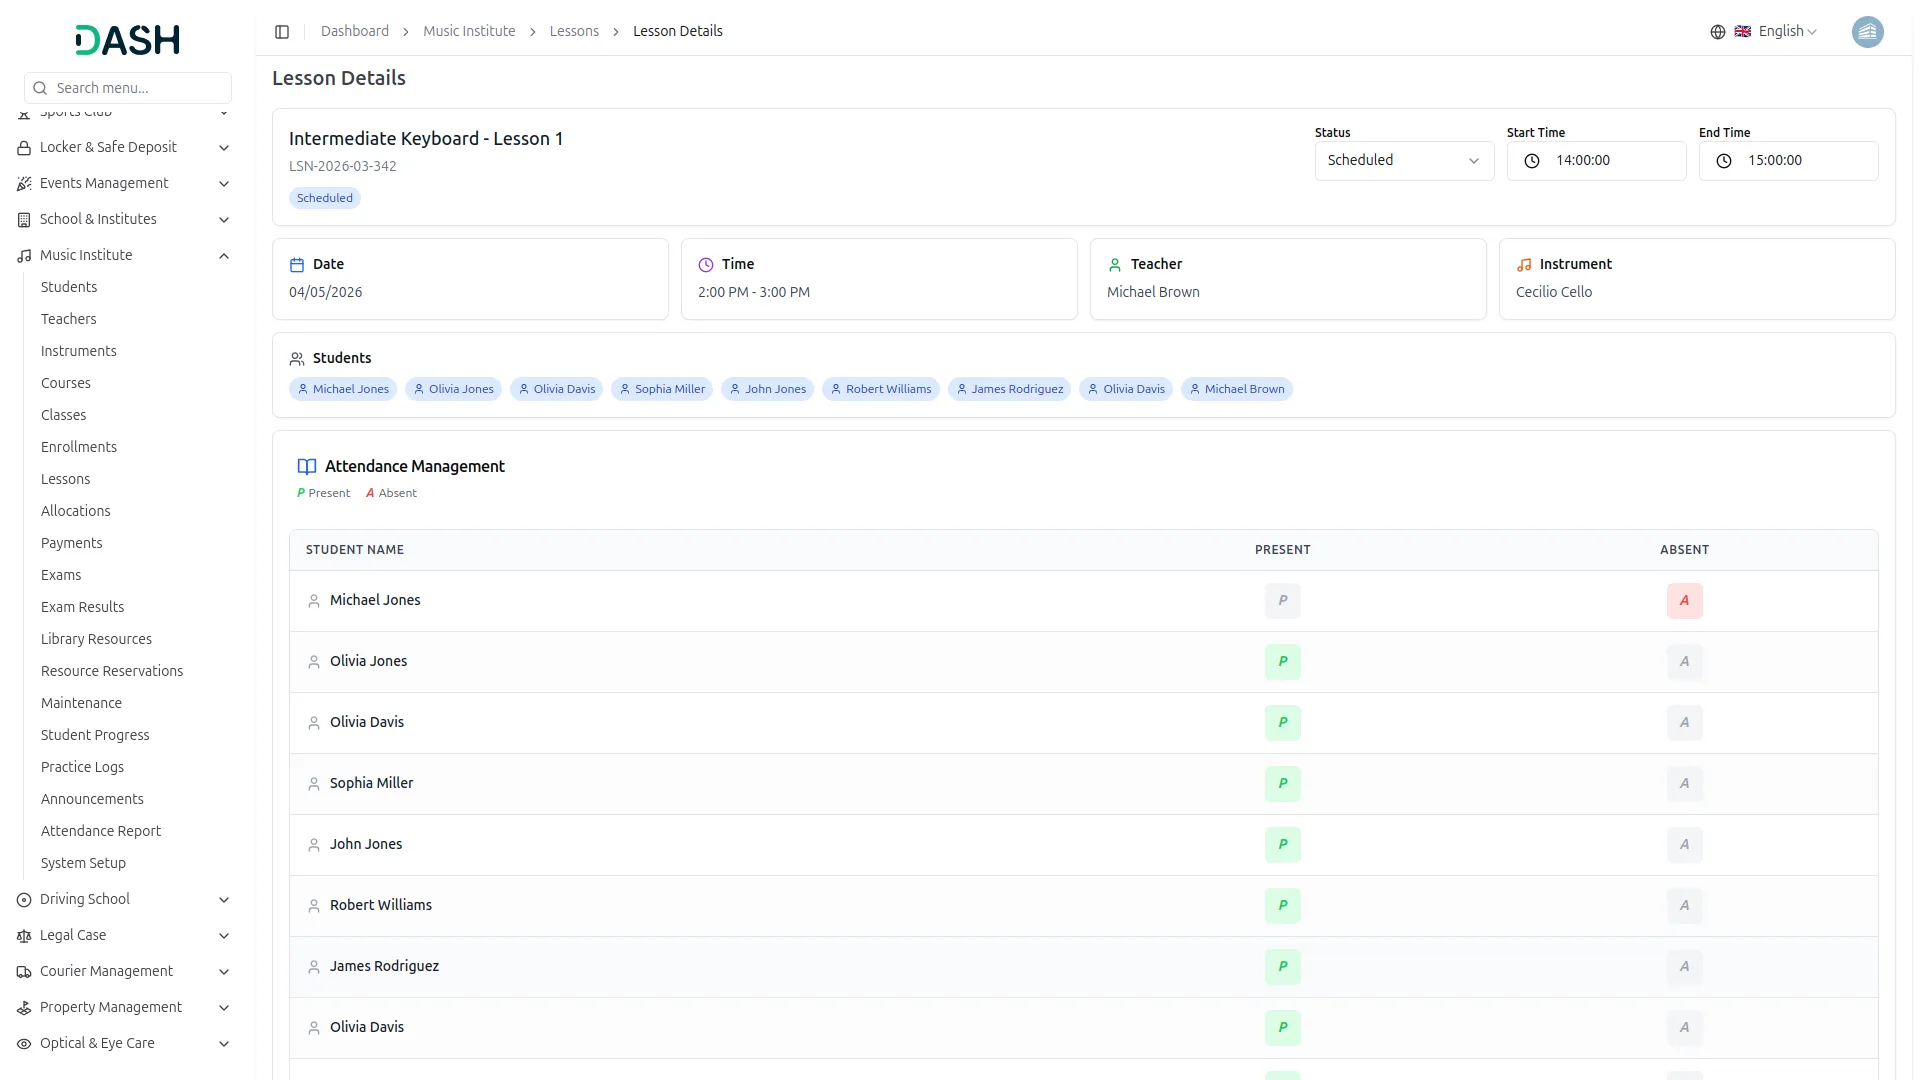1920x1080 pixels.
Task: Click the Music Institute note icon
Action: [24, 256]
